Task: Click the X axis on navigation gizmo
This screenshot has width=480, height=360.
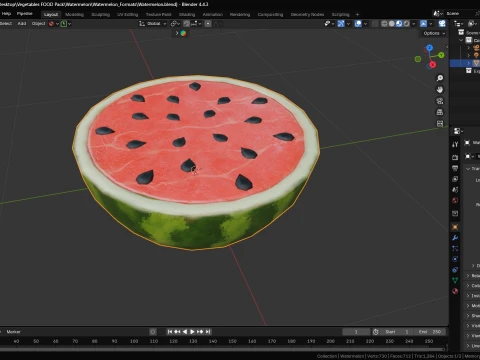Action: pos(433,65)
